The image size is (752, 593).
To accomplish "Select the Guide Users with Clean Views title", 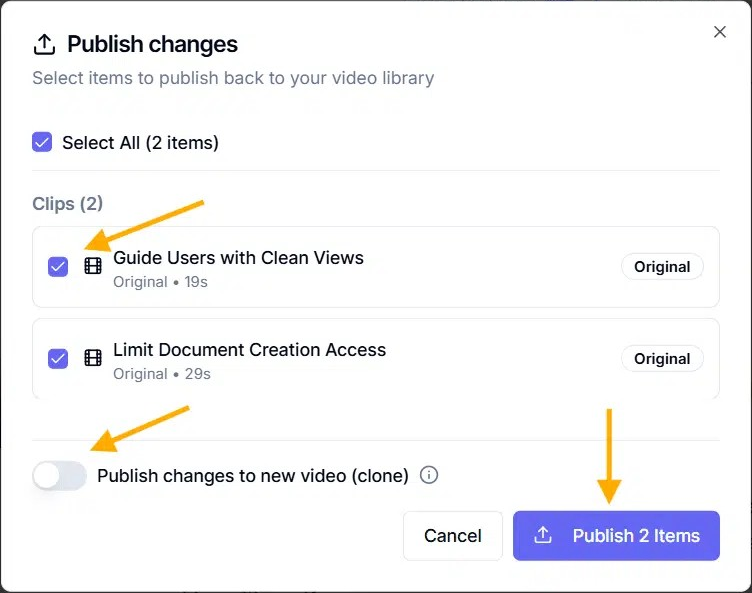I will click(238, 257).
